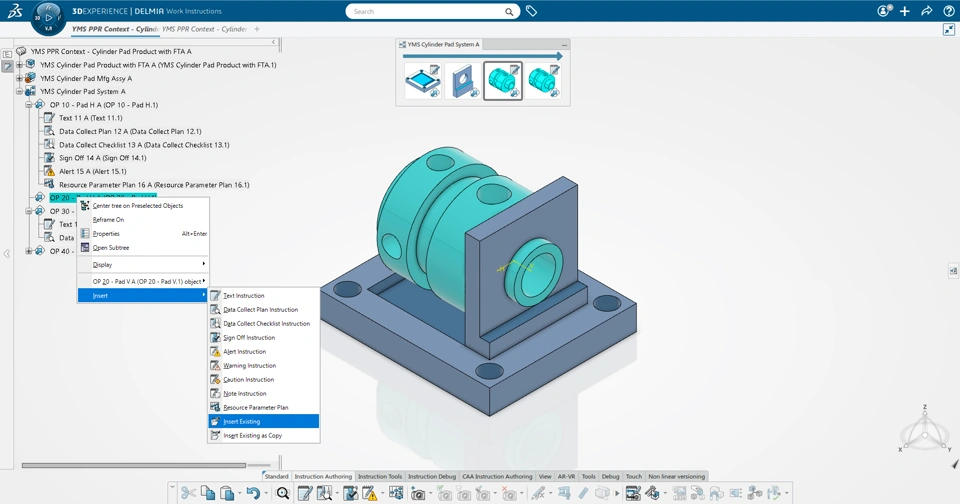Click Center tree on Preselected Objects
960x504 pixels.
click(x=143, y=206)
